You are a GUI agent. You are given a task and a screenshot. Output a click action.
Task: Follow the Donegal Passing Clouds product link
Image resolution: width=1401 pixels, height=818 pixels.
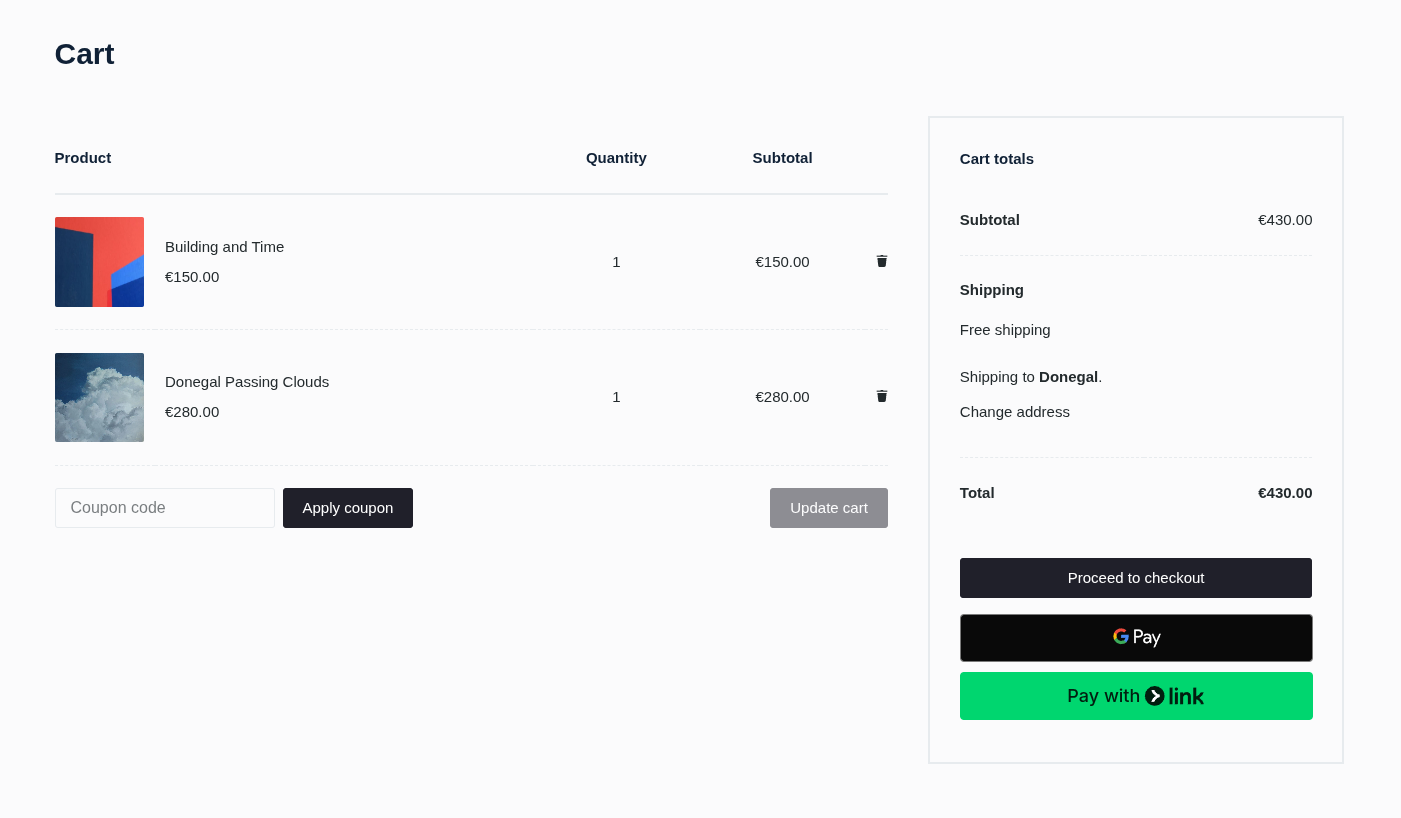coord(246,382)
